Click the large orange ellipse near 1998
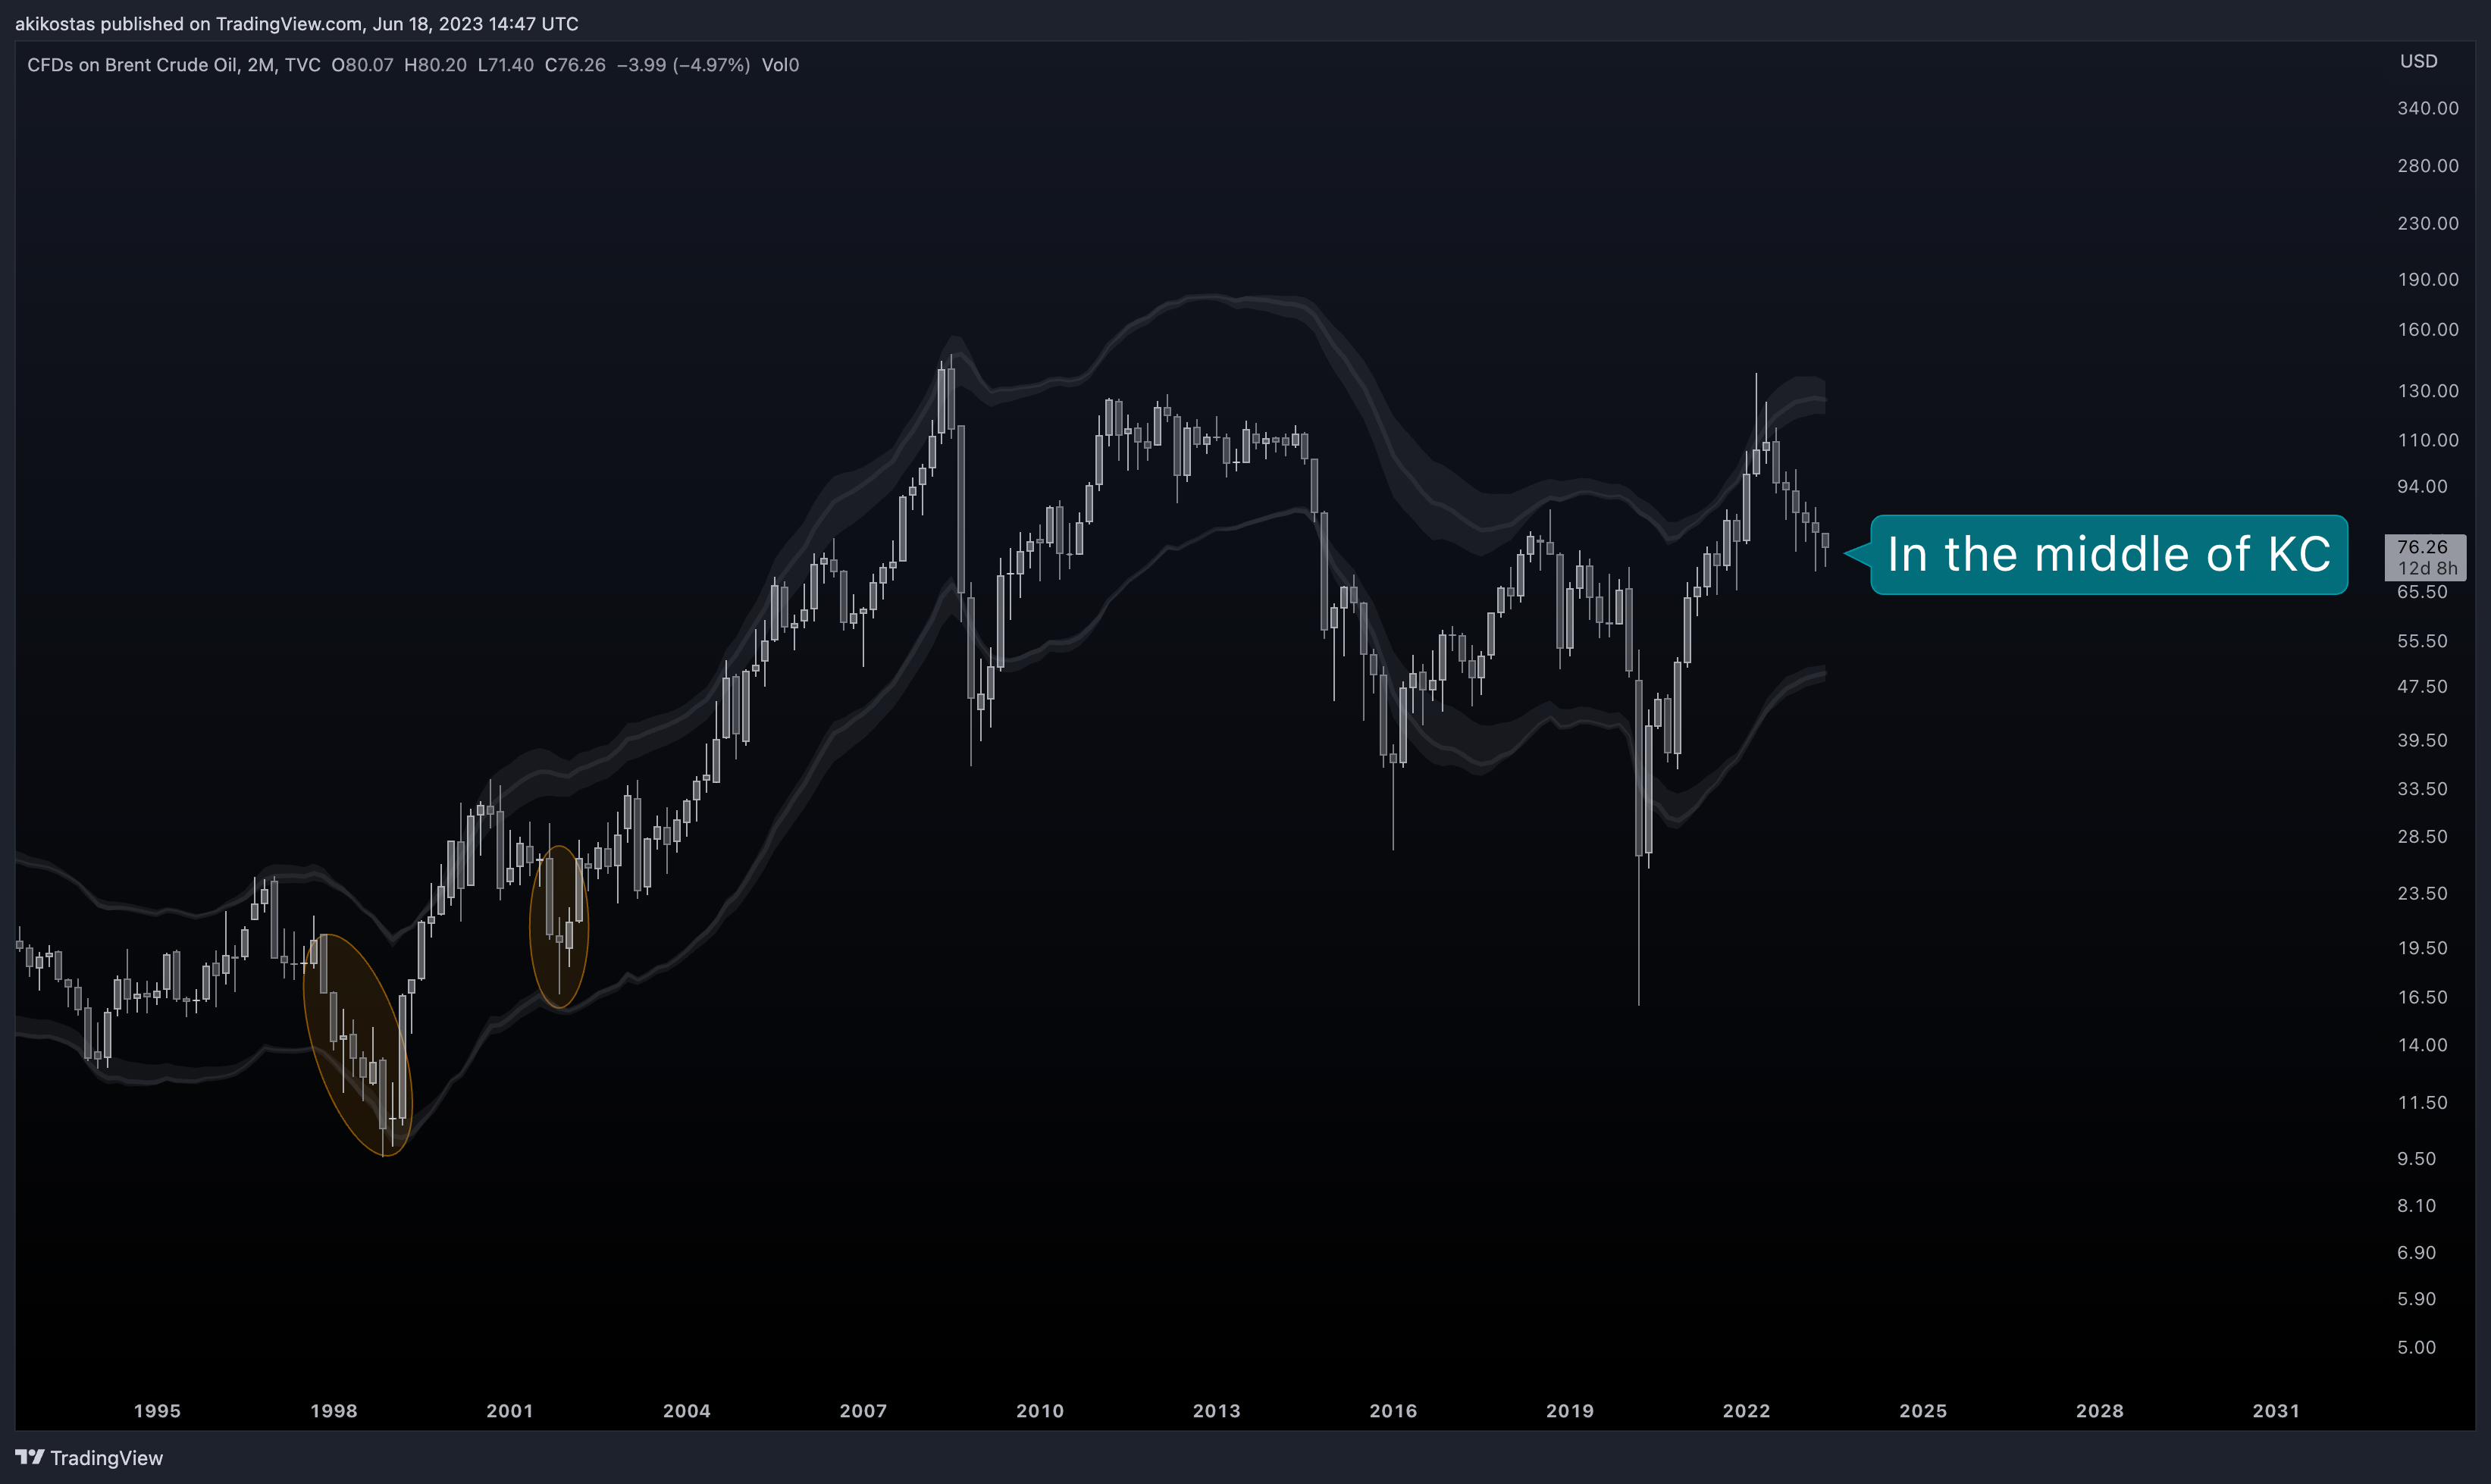 tap(358, 1045)
